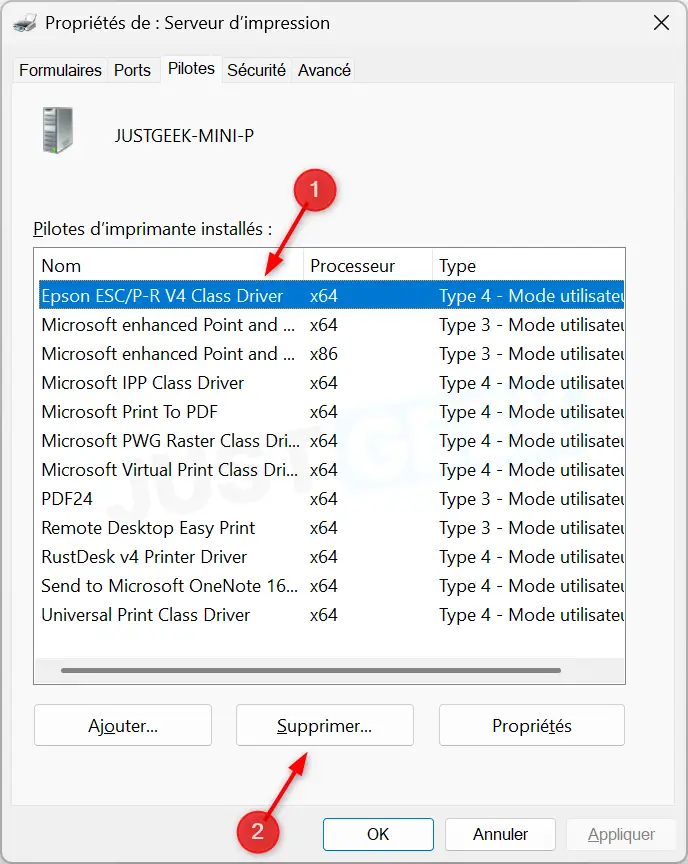The image size is (688, 864).
Task: Go to the Sécurité tab
Action: pos(256,70)
